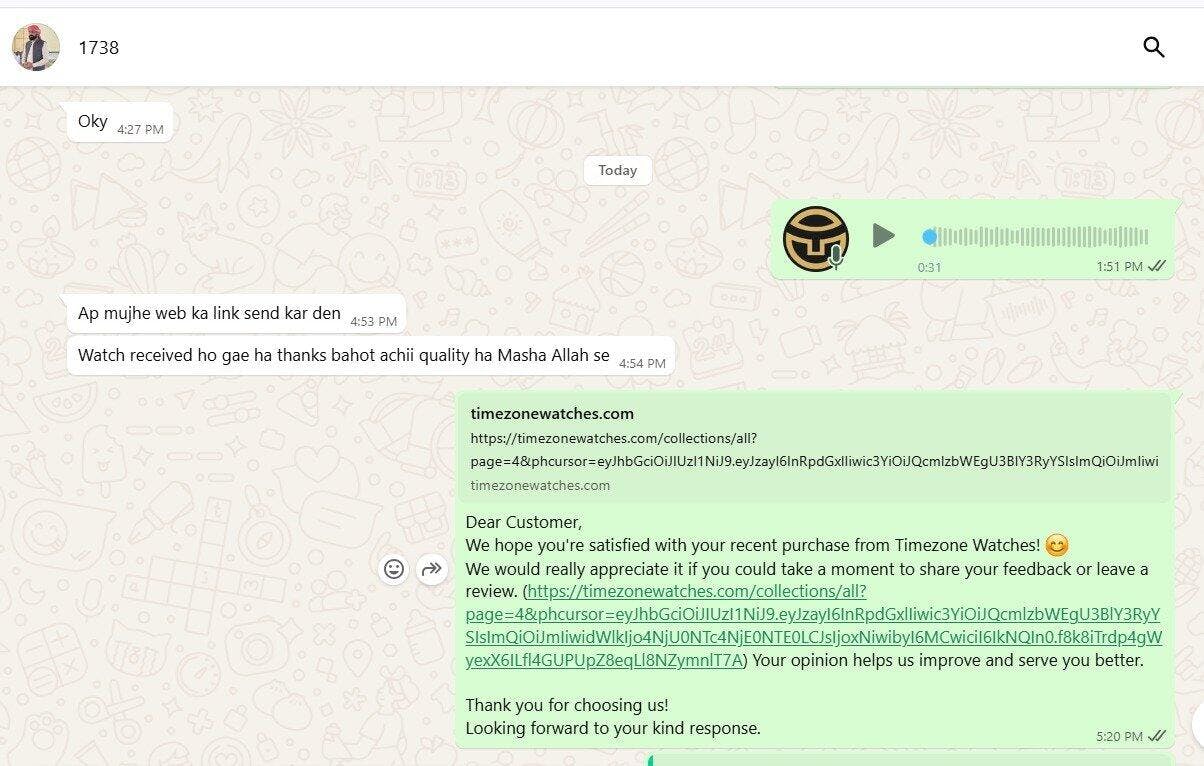Open the search icon in chat header
This screenshot has height=766, width=1204.
pos(1153,47)
